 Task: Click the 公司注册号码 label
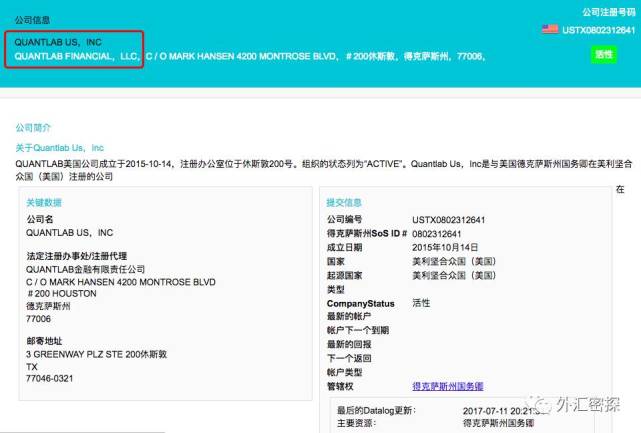pos(609,12)
